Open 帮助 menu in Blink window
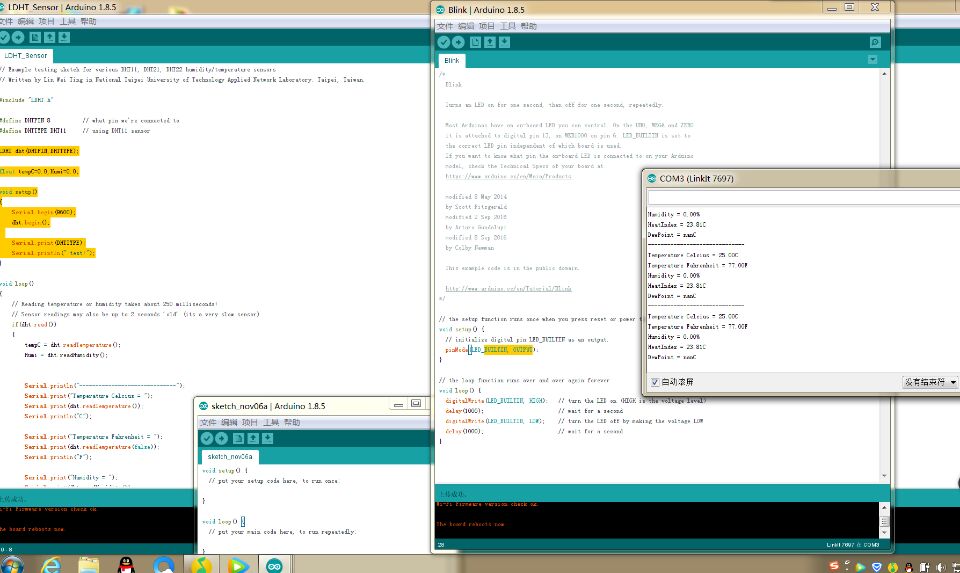Image resolution: width=960 pixels, height=573 pixels. (x=528, y=26)
